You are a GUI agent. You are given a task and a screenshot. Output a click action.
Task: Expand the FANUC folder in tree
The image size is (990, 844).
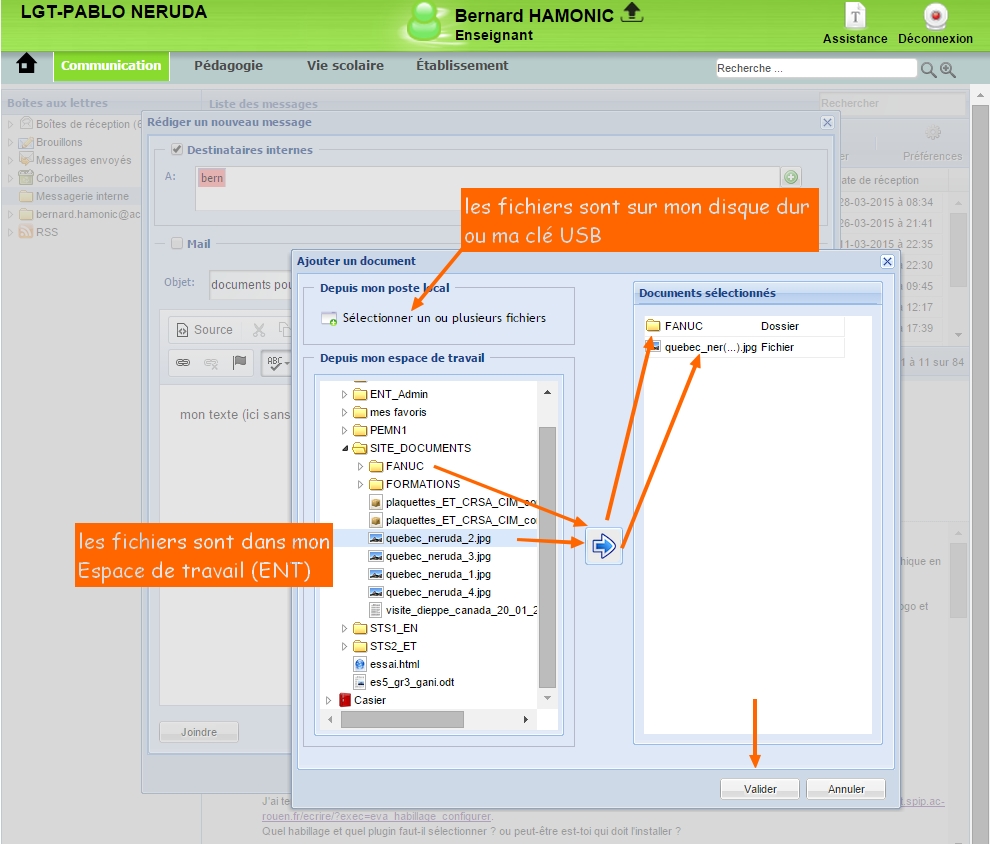coord(361,466)
